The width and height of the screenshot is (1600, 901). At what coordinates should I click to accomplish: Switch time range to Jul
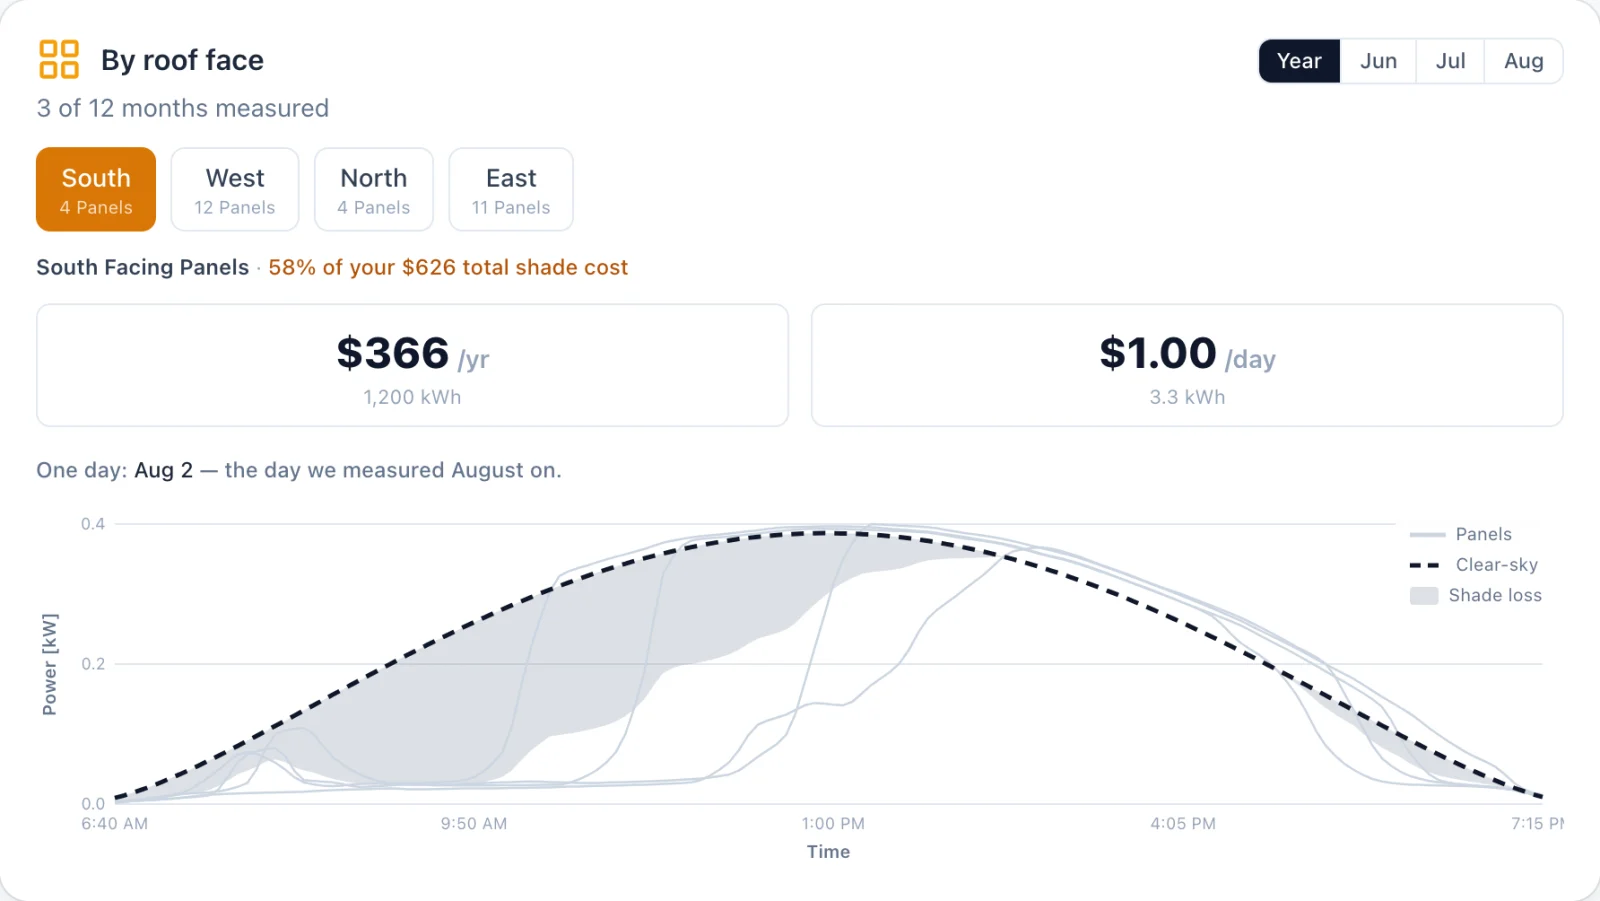pos(1450,61)
